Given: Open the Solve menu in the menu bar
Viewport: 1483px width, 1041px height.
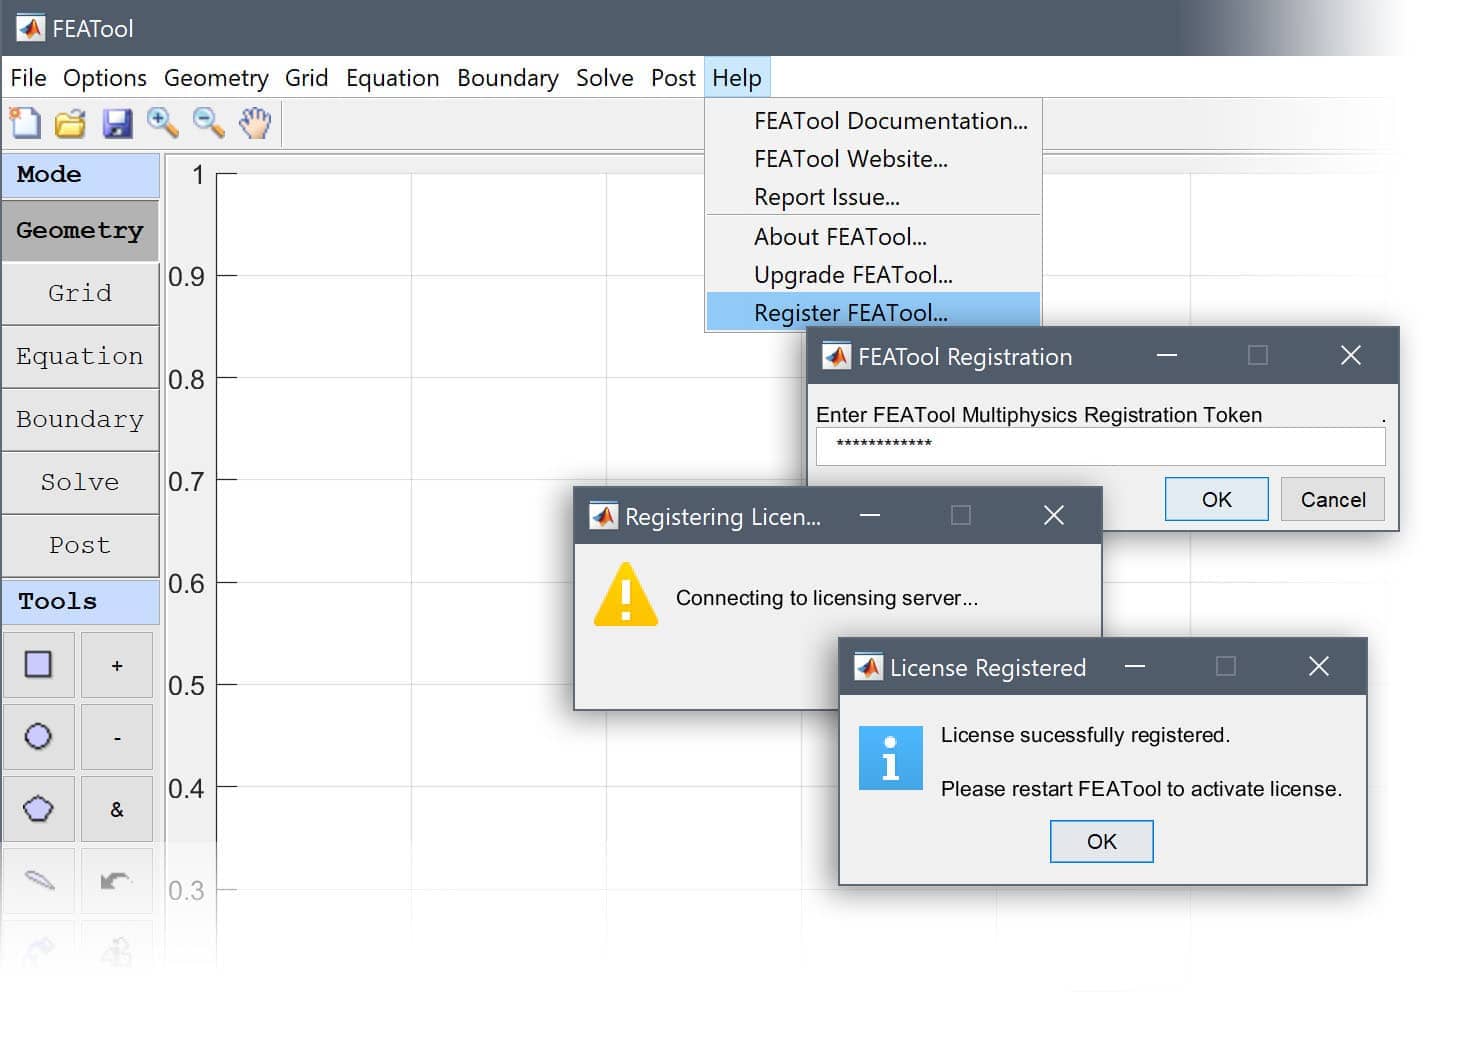Looking at the screenshot, I should pyautogui.click(x=604, y=78).
